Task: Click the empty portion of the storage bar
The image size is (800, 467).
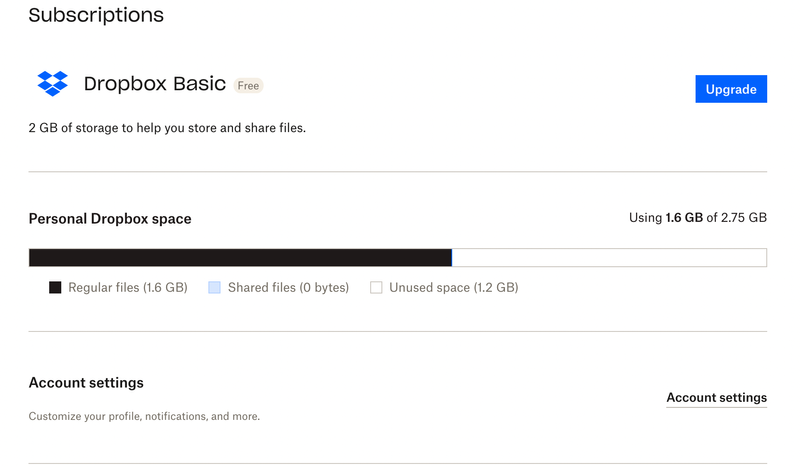Action: [608, 258]
